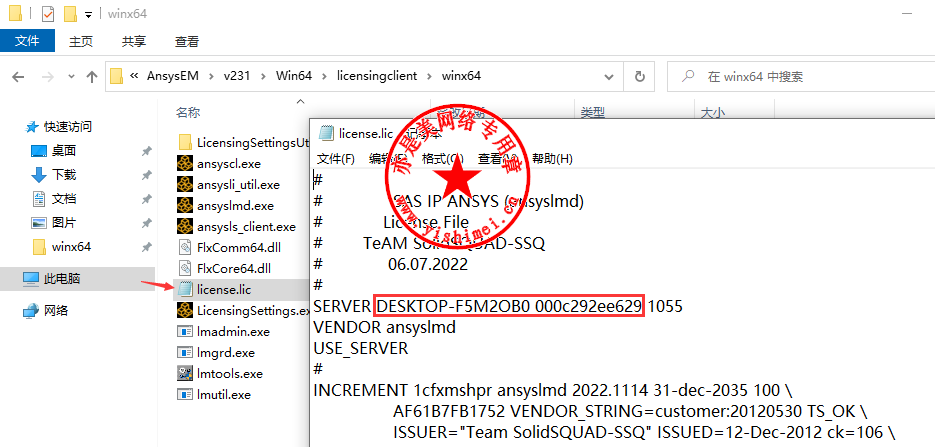Select the FlxCore64.dll file

(225, 269)
